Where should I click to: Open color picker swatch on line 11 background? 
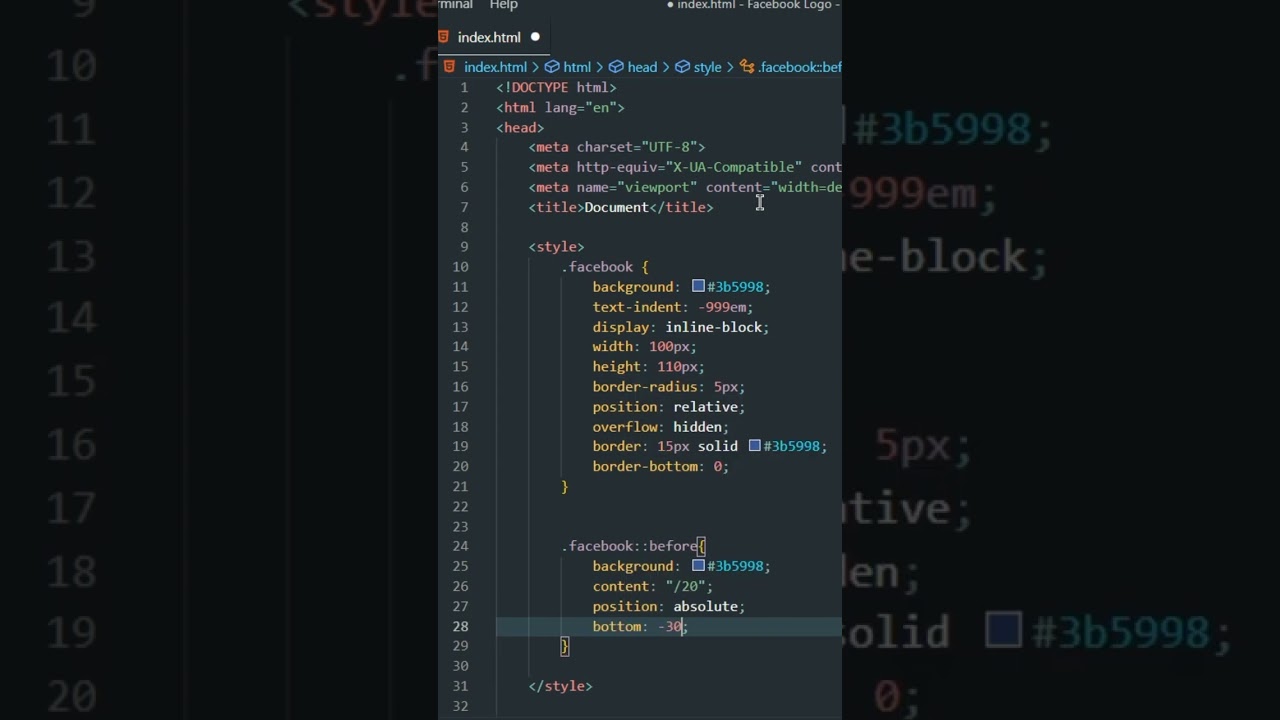click(698, 286)
